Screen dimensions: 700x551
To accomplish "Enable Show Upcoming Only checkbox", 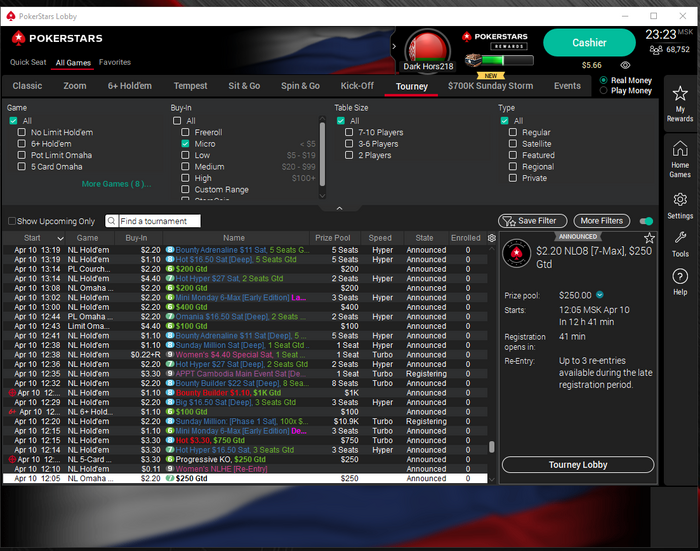I will [12, 221].
